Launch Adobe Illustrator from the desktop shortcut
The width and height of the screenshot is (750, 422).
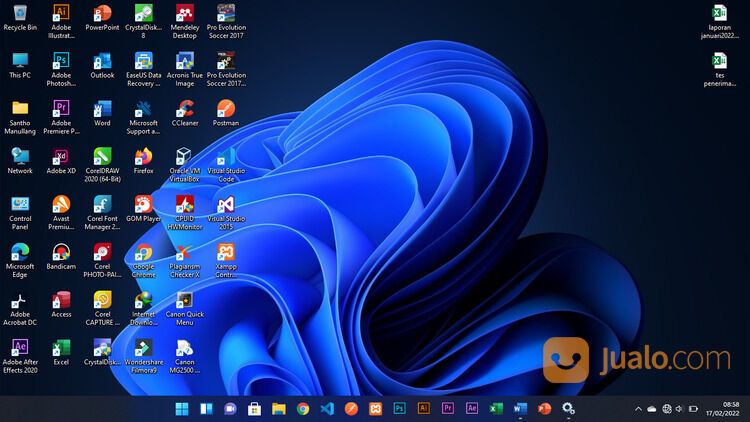61,22
